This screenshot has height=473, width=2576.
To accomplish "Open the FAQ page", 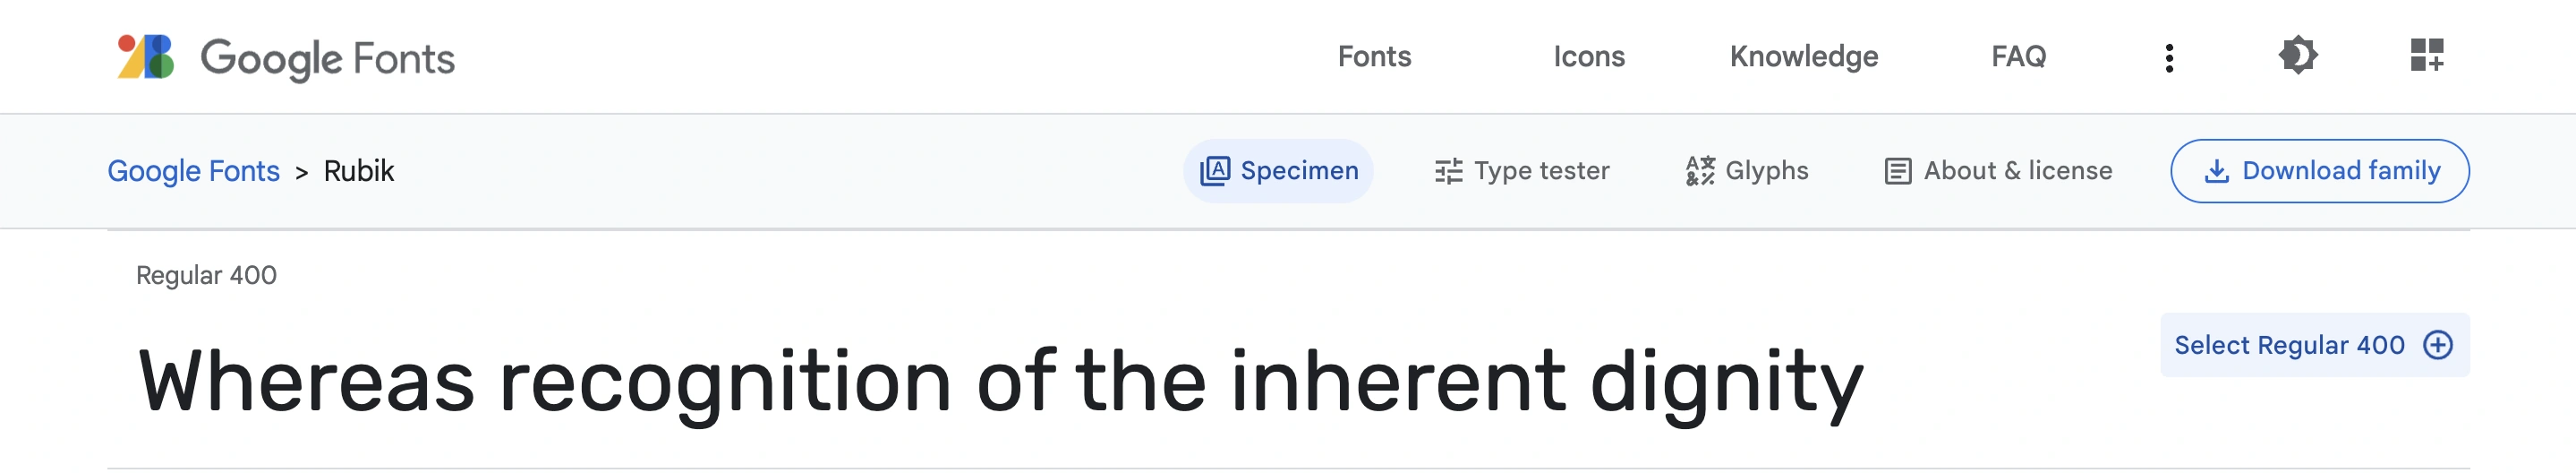I will (x=2018, y=57).
